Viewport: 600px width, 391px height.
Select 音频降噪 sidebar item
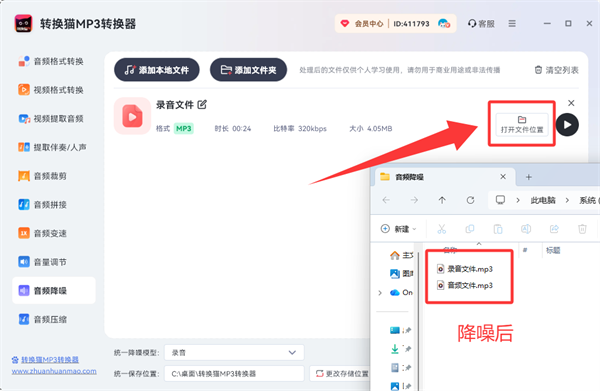54,290
